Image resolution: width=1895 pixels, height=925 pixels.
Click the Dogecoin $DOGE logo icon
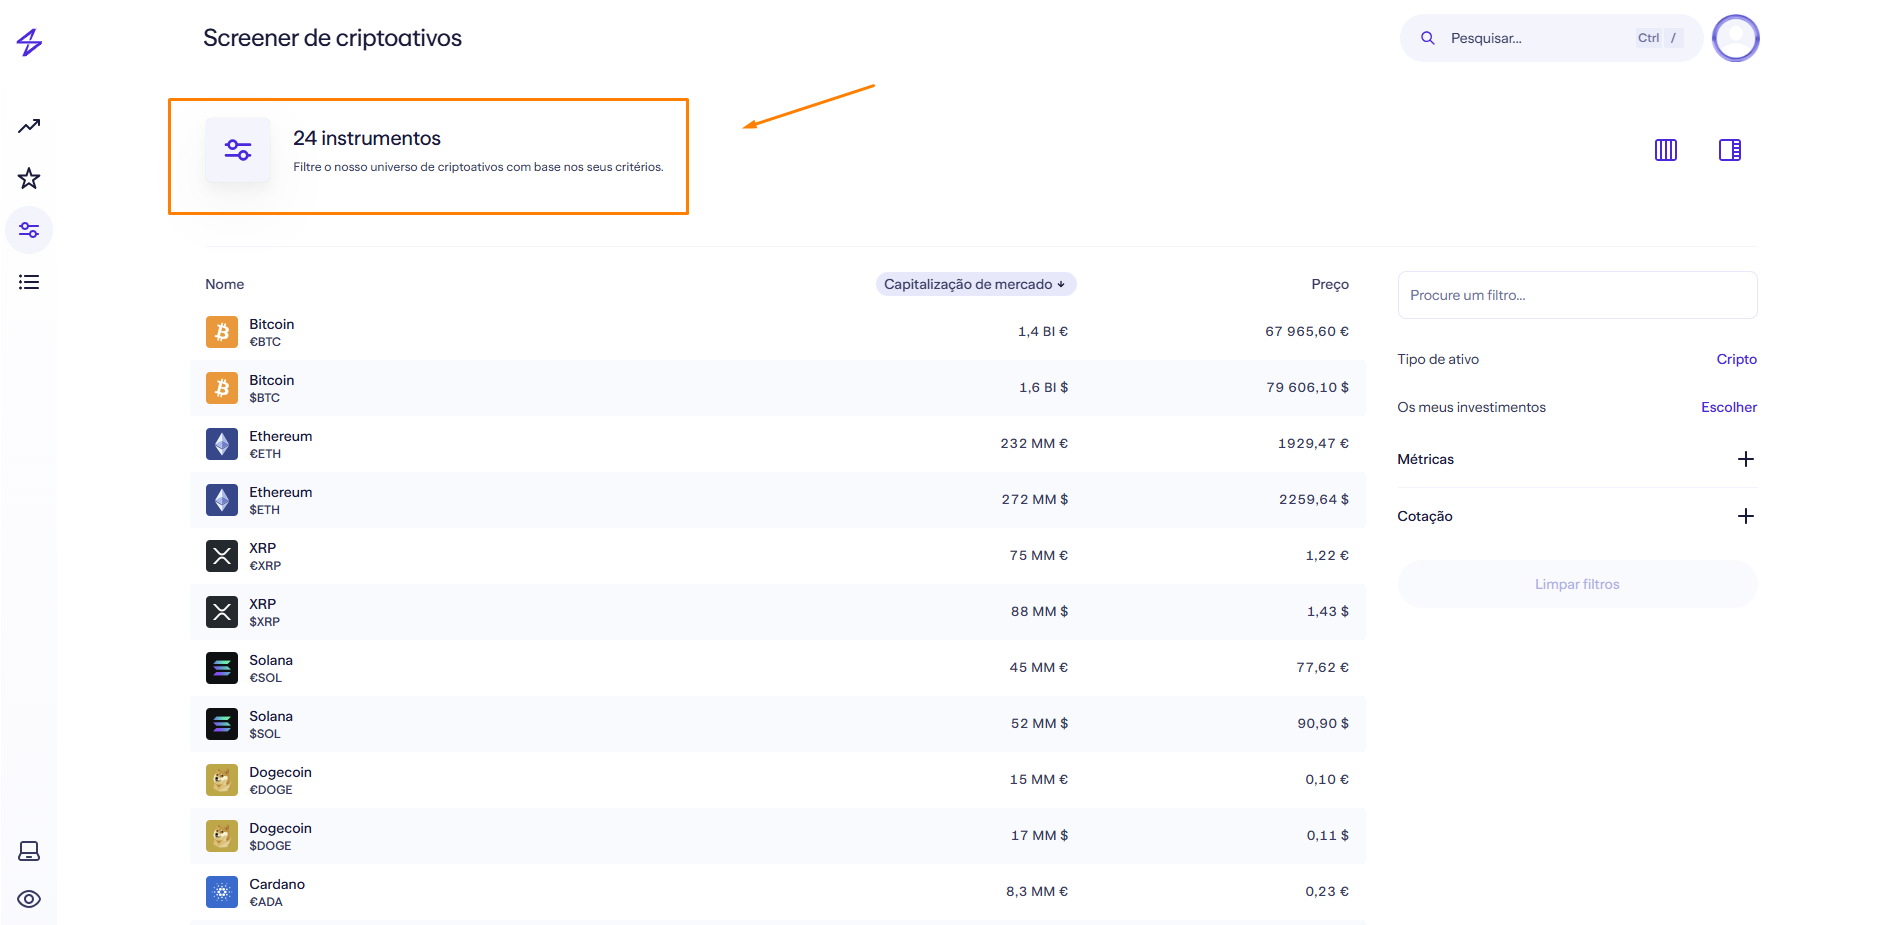pyautogui.click(x=222, y=836)
